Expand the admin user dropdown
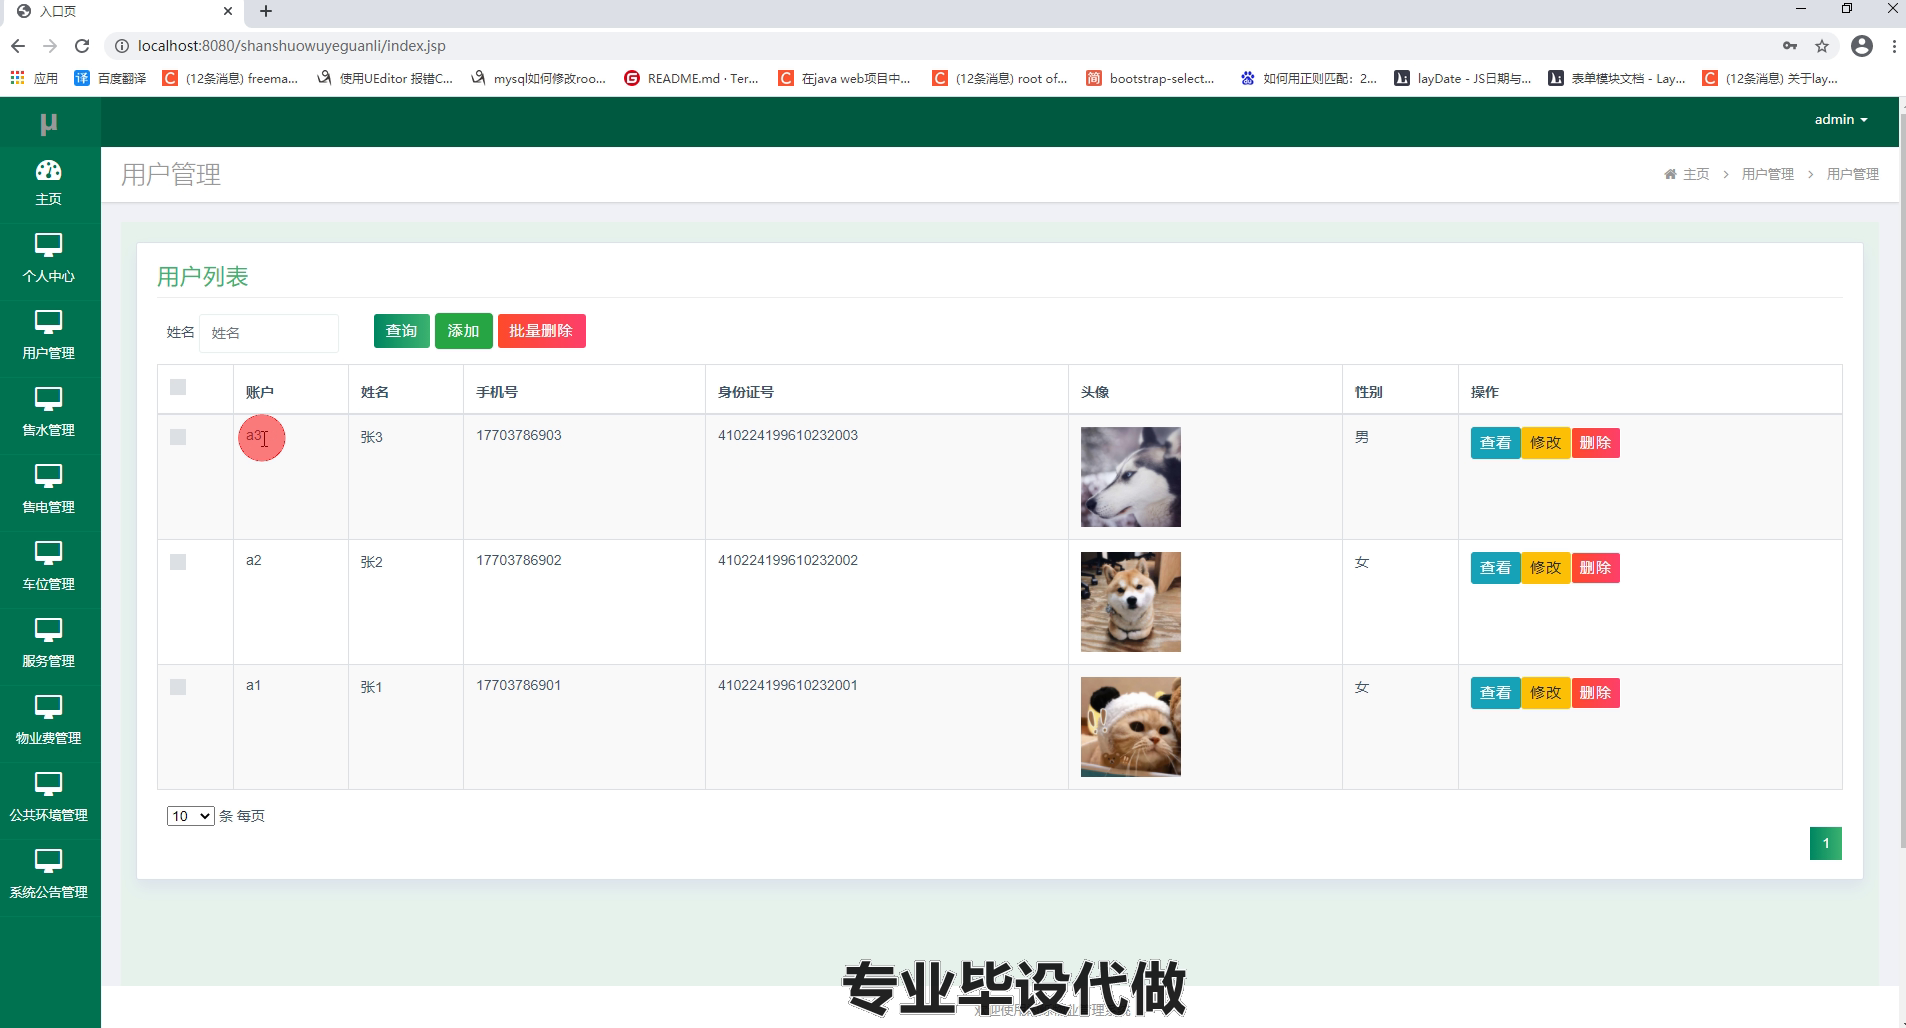Screen dimensions: 1906x1028 pyautogui.click(x=1841, y=119)
